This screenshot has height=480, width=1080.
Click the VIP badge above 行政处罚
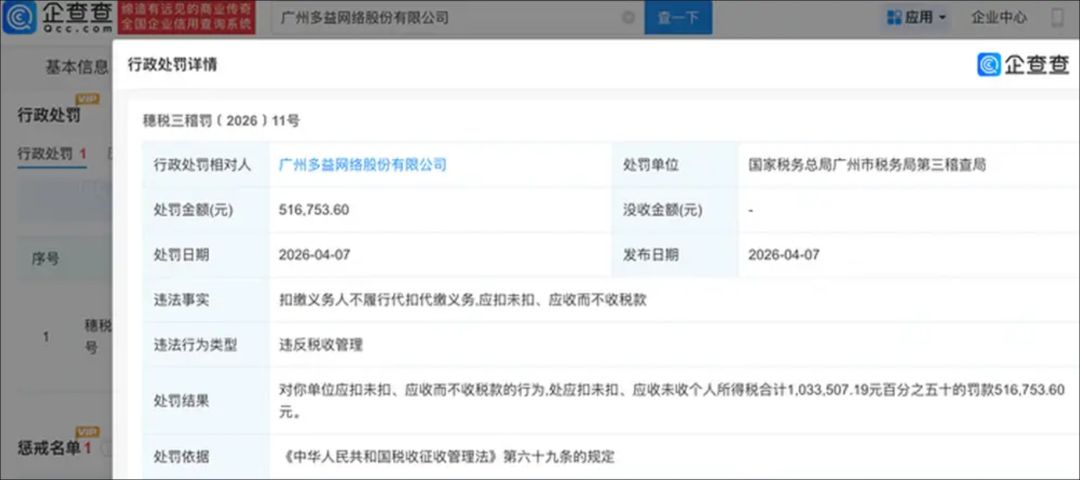87,98
